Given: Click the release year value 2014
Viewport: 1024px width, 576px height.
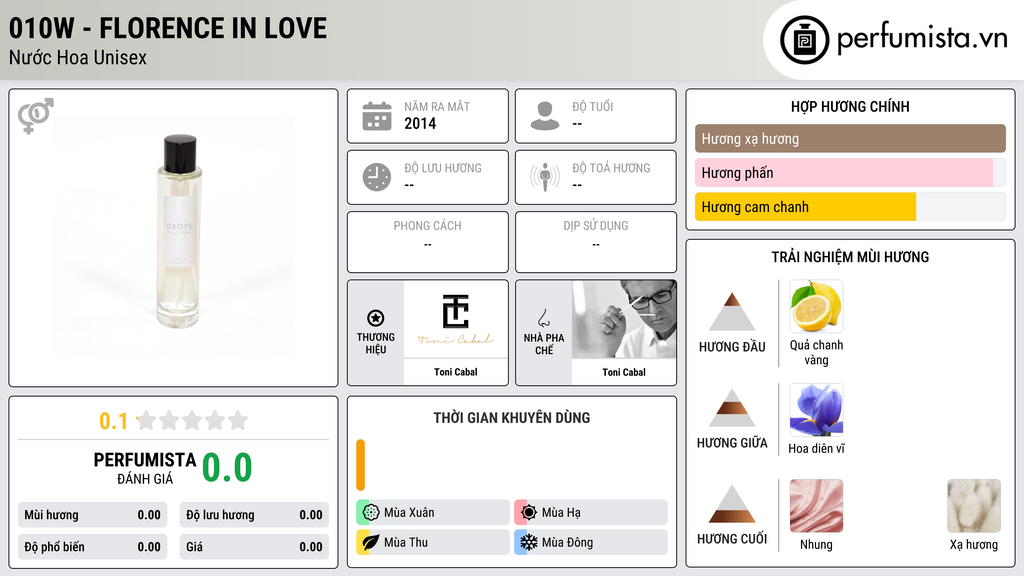Looking at the screenshot, I should 420,123.
